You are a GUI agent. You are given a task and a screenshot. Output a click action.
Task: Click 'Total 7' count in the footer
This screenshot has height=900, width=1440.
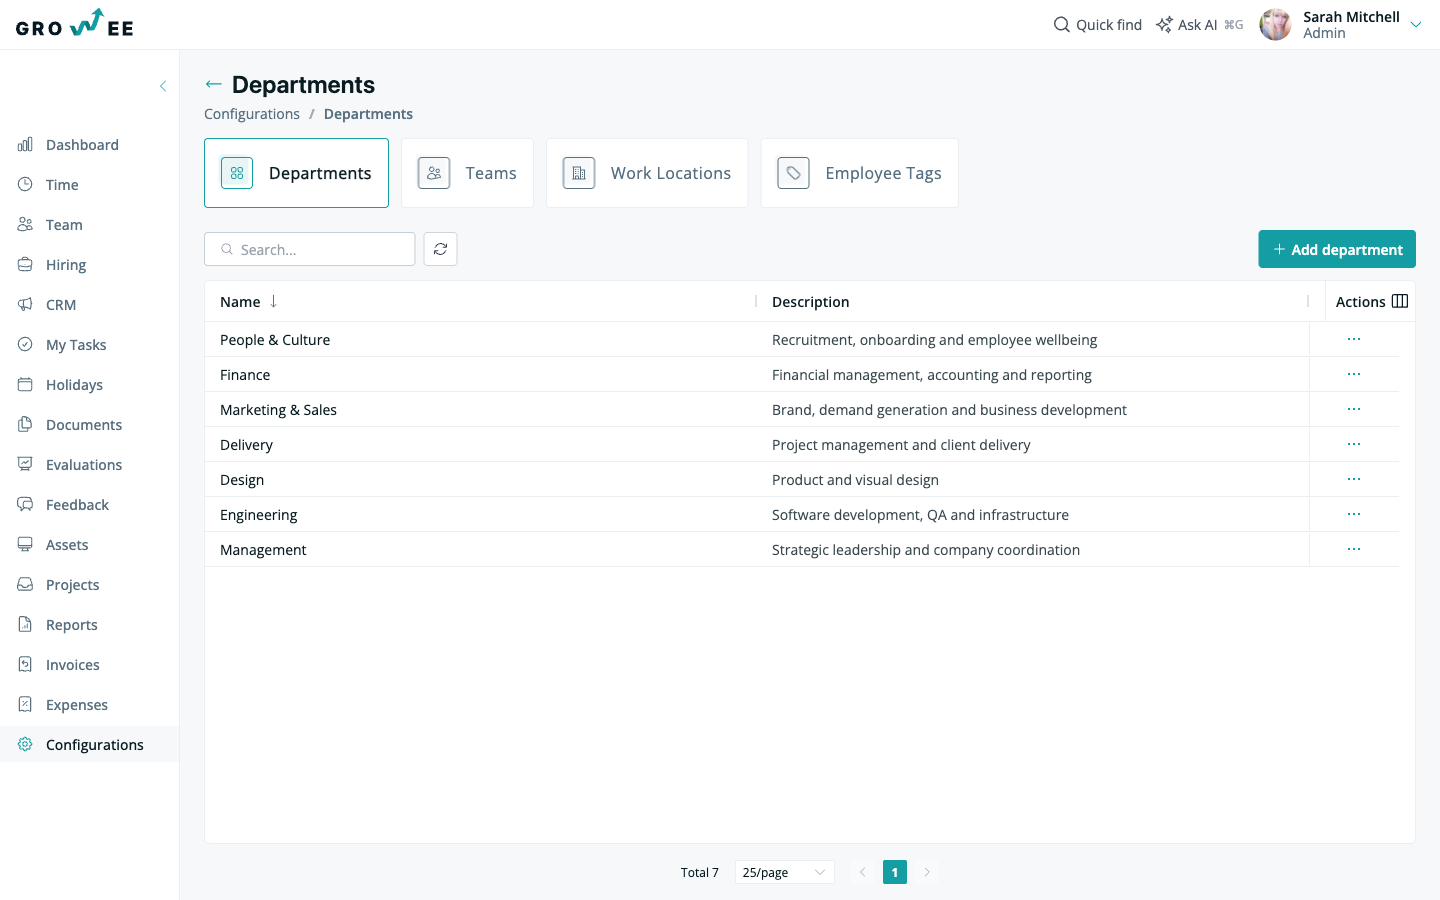coord(700,873)
